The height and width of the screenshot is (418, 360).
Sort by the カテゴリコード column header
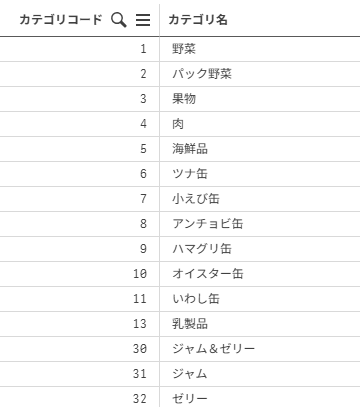point(61,20)
